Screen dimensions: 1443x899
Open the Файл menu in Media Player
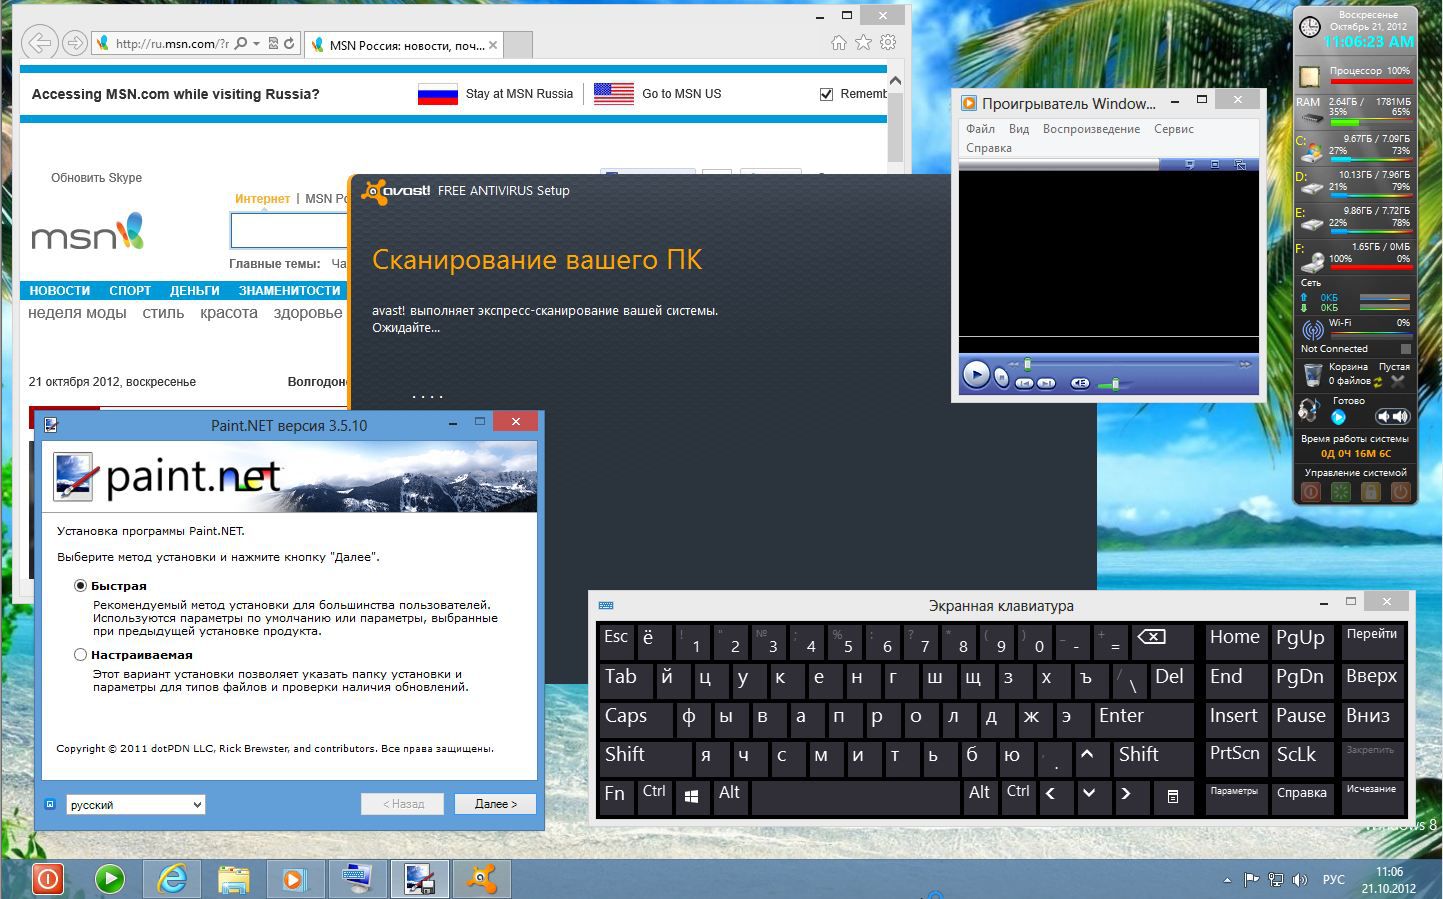tap(980, 129)
